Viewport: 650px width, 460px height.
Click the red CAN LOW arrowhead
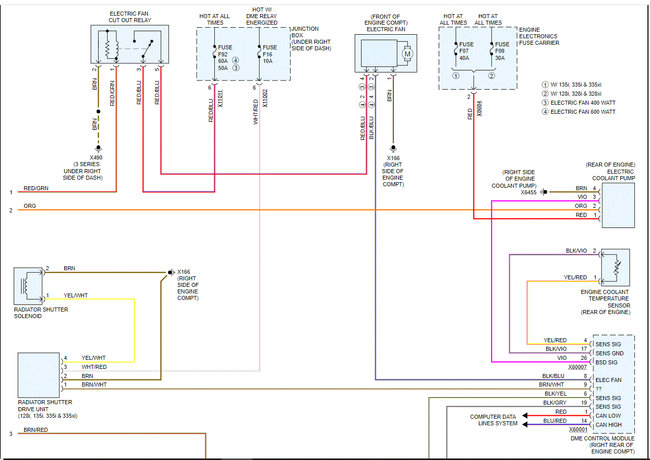click(525, 415)
